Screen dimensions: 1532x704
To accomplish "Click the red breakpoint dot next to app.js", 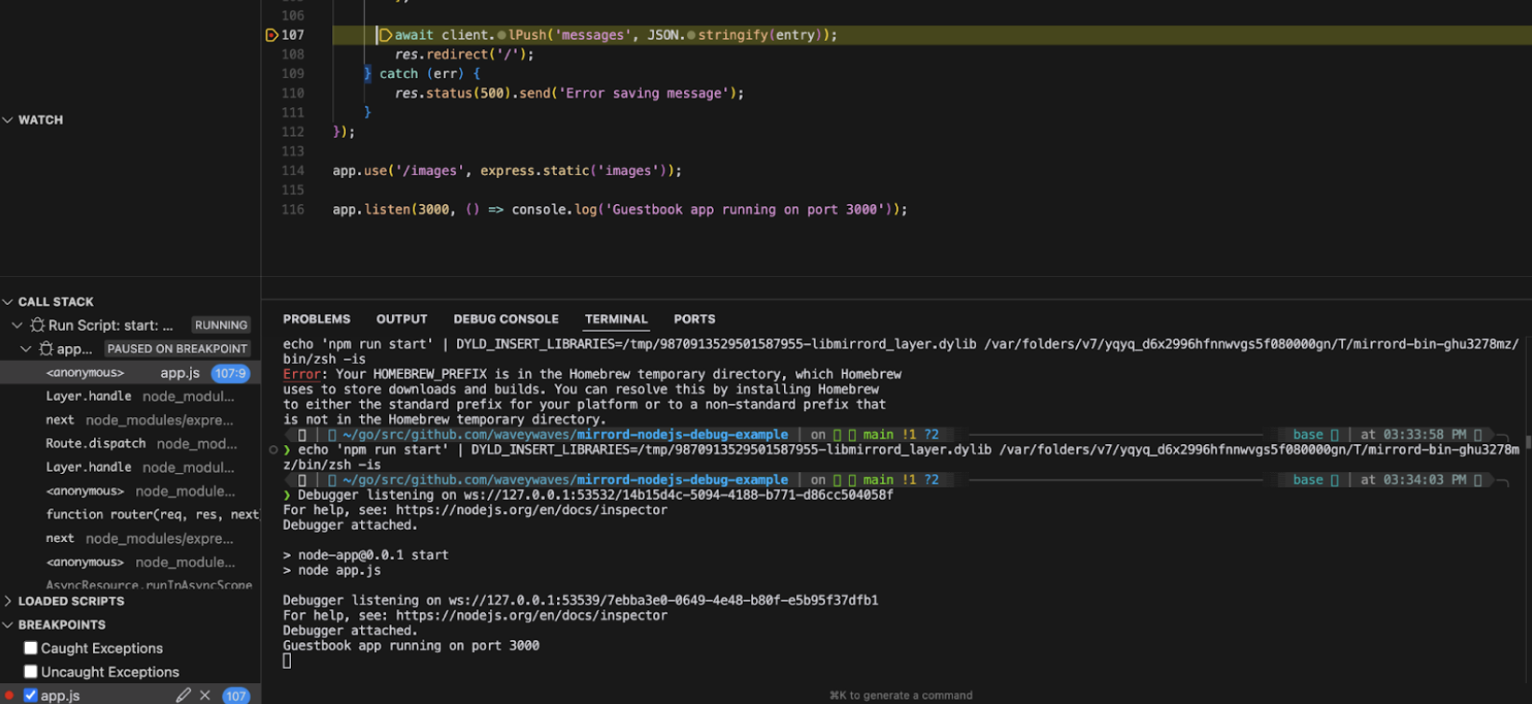I will pyautogui.click(x=9, y=695).
